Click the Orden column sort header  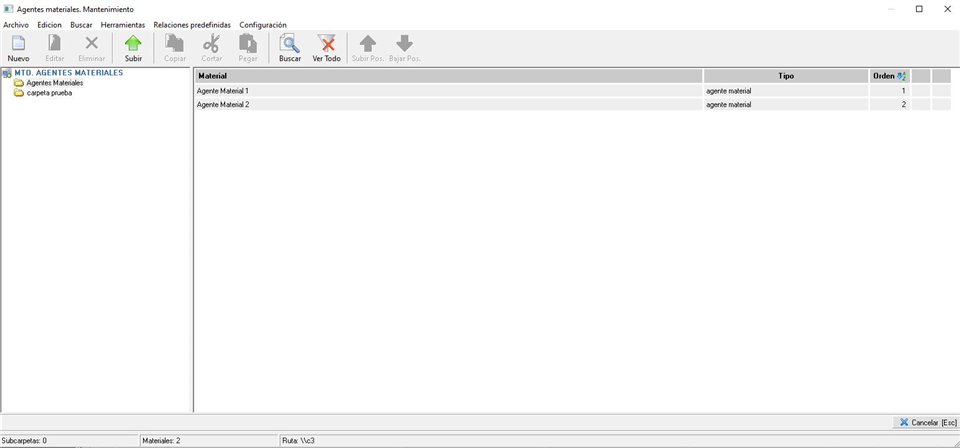pos(890,76)
